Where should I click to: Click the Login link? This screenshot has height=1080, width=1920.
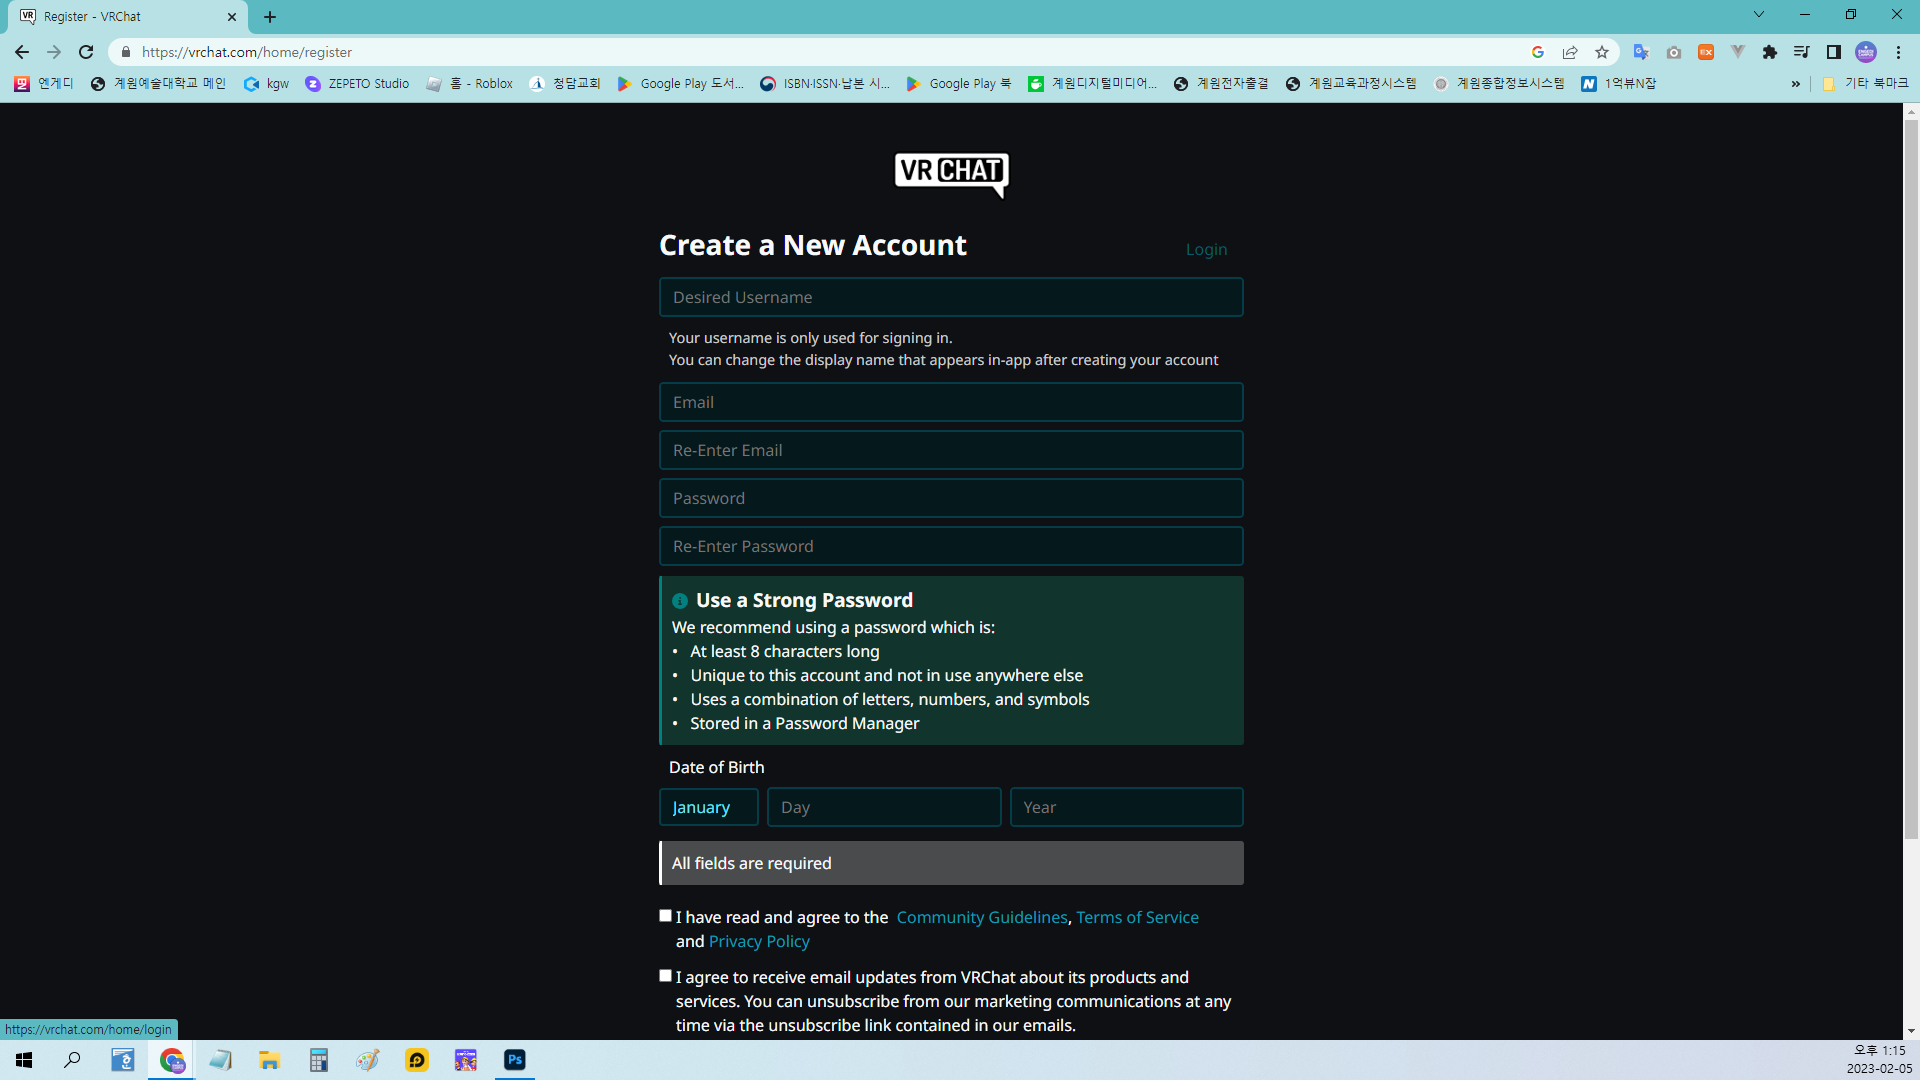click(1206, 250)
